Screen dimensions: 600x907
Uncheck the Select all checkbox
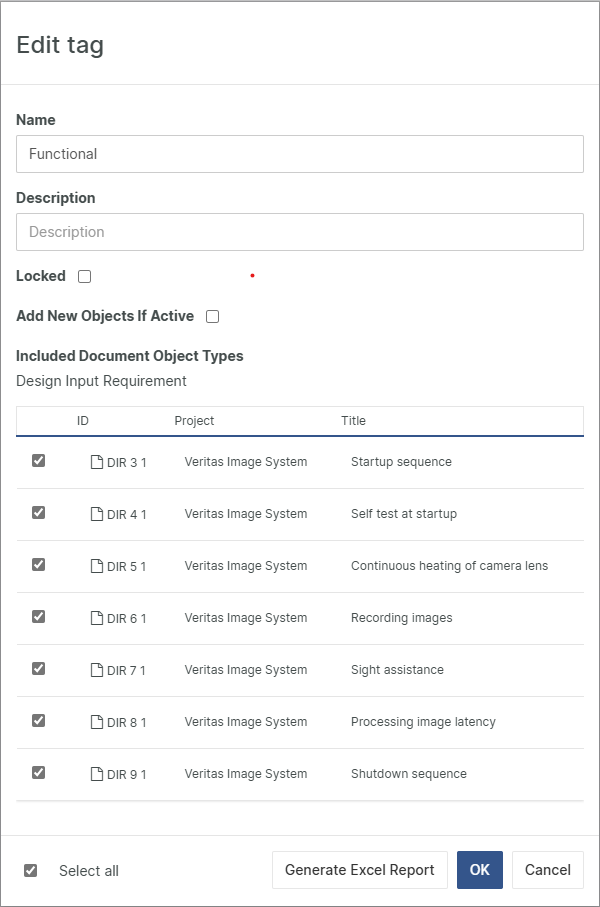(31, 870)
